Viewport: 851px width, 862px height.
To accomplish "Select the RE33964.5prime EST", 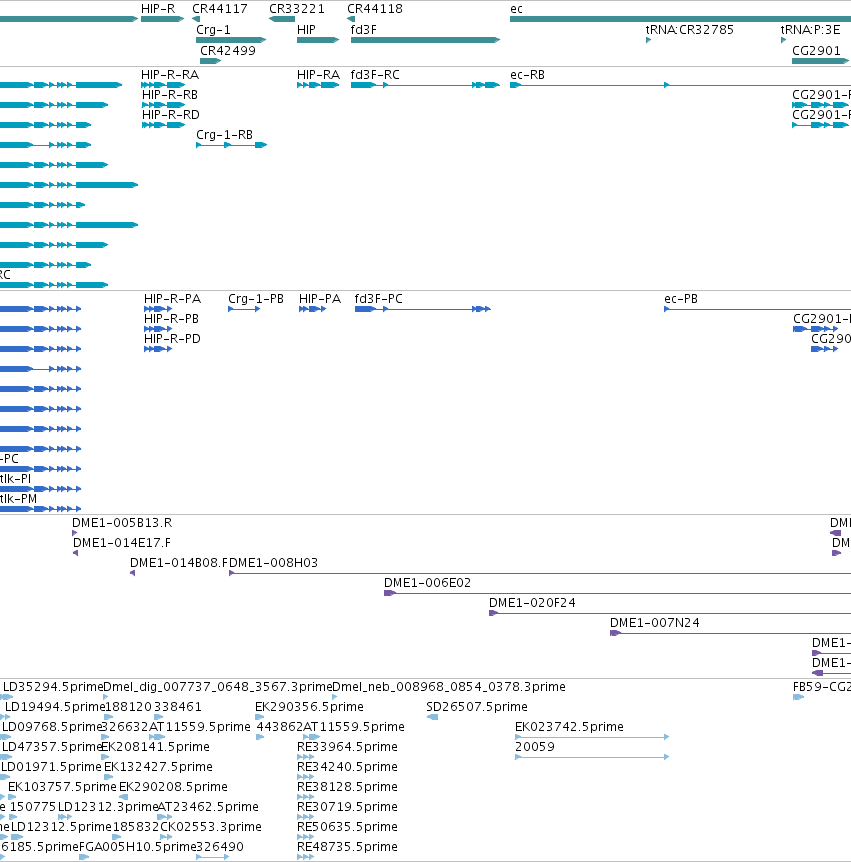I will (x=306, y=757).
